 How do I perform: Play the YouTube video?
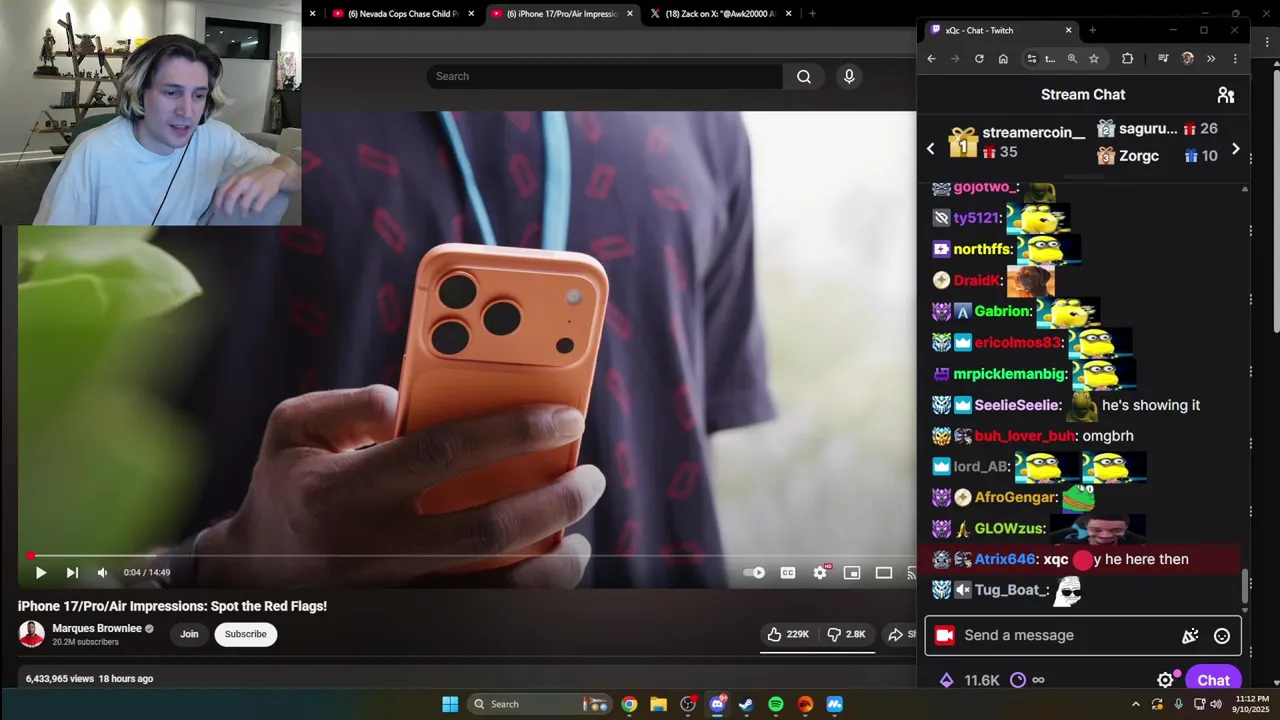[41, 573]
